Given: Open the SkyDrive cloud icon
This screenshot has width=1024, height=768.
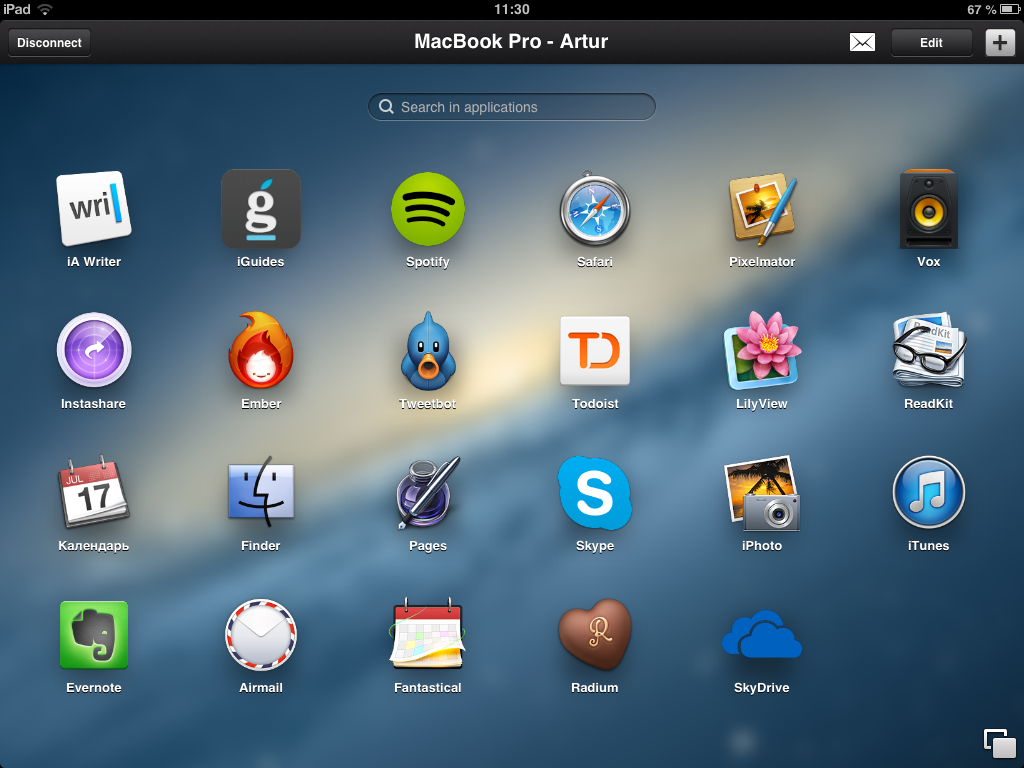Looking at the screenshot, I should (x=762, y=635).
